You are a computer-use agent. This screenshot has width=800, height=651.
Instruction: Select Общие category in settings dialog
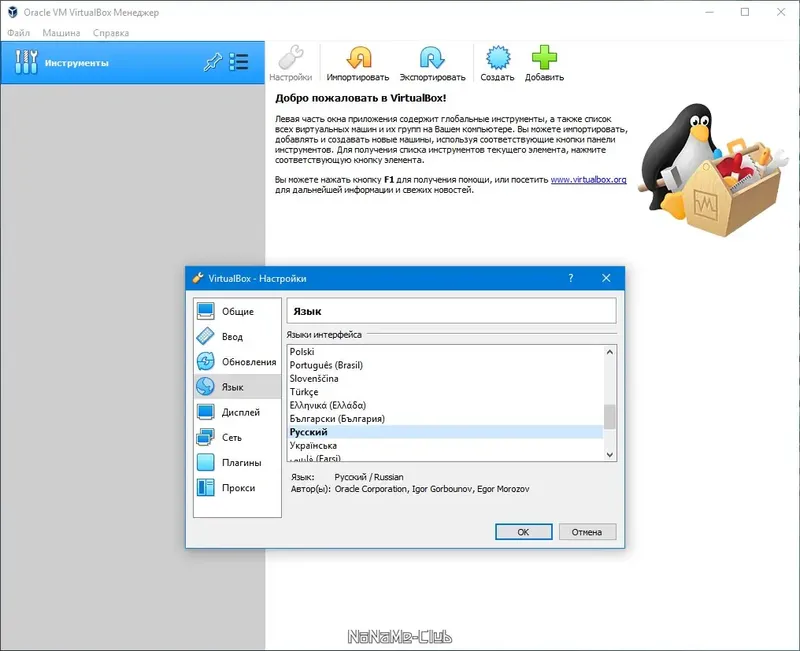click(237, 311)
